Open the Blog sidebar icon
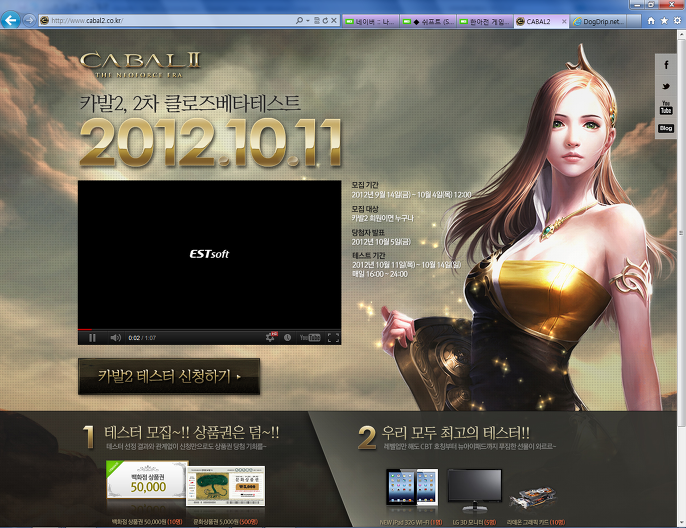 tap(666, 128)
